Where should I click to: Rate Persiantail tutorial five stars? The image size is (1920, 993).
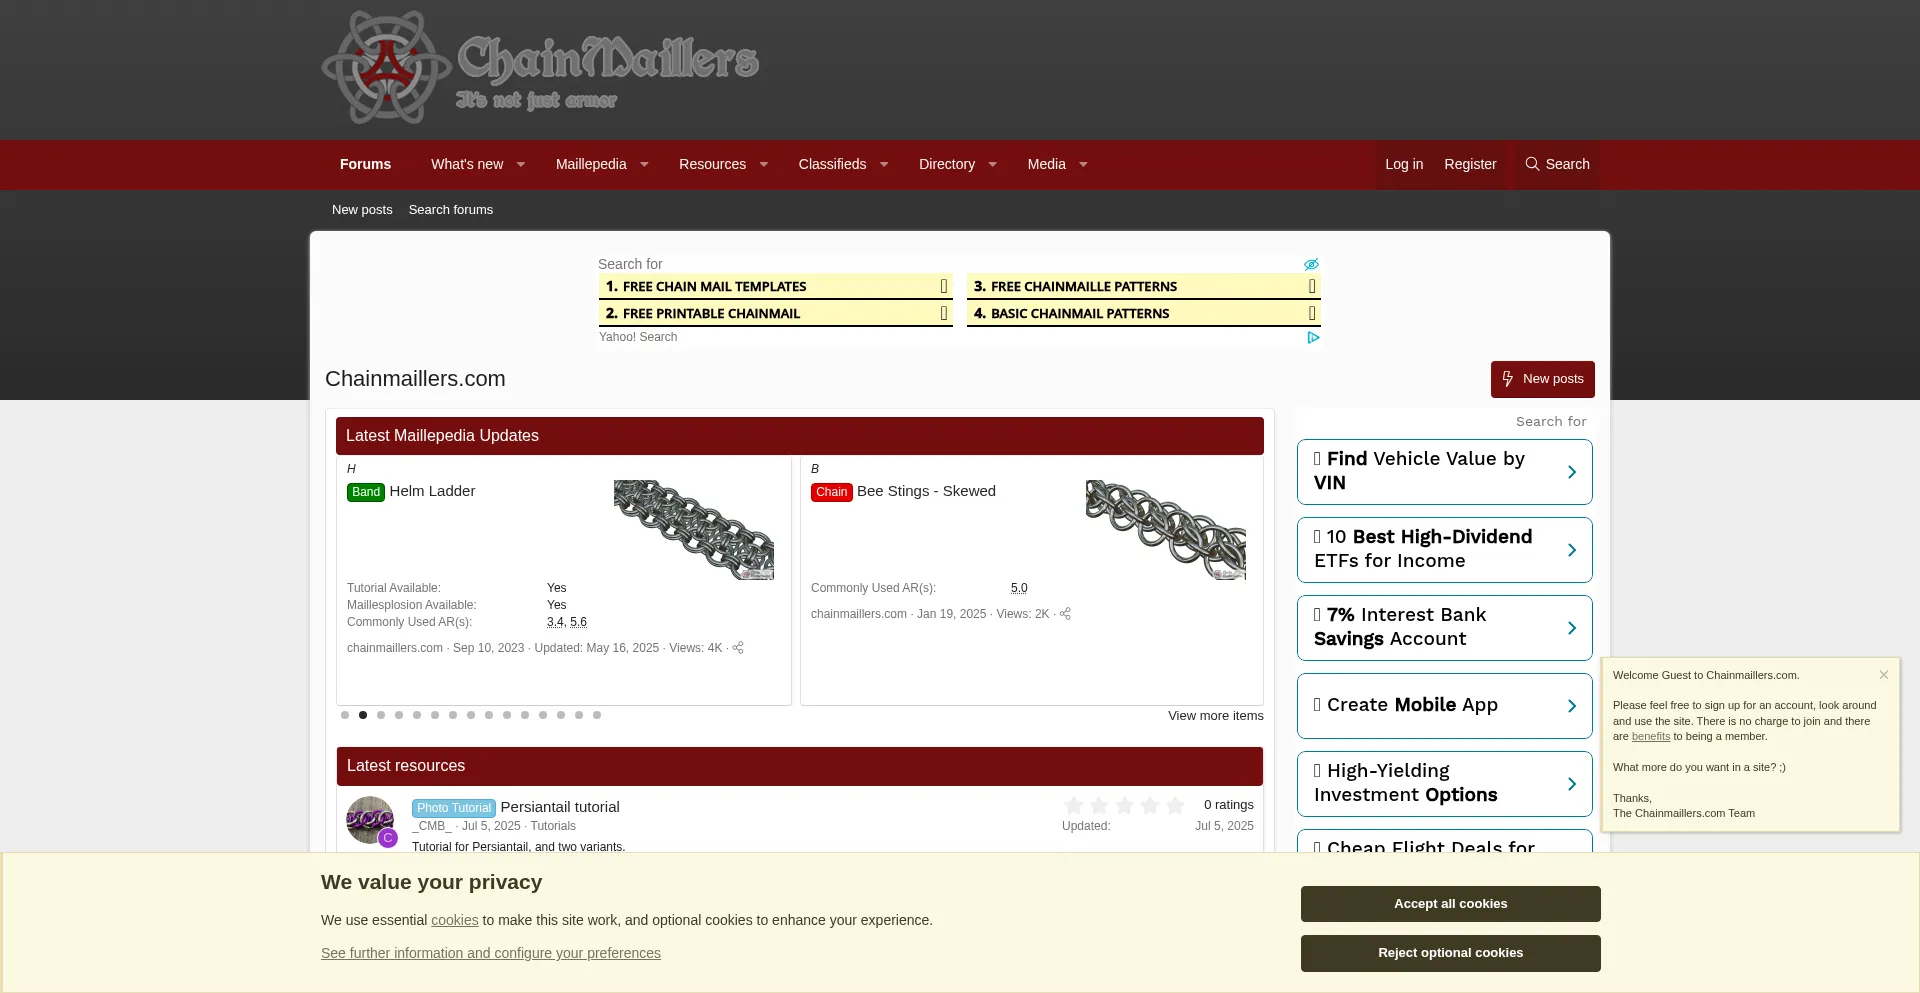(x=1175, y=806)
